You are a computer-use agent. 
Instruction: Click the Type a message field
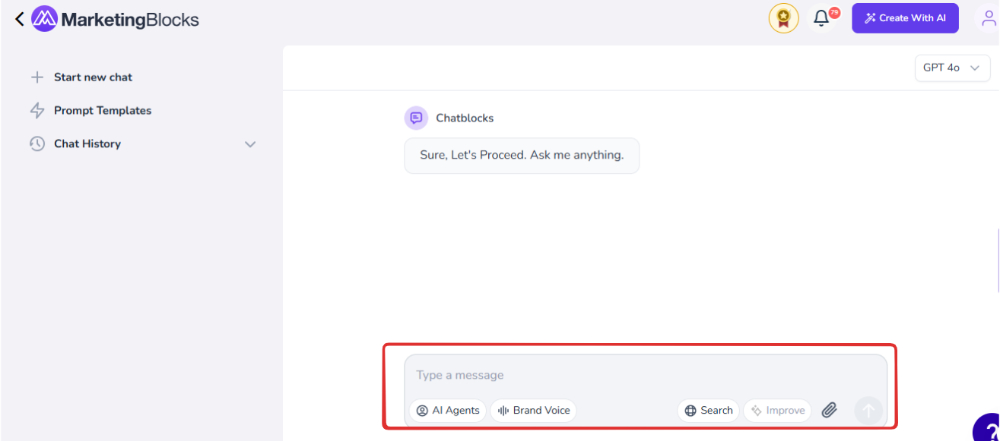coord(645,375)
